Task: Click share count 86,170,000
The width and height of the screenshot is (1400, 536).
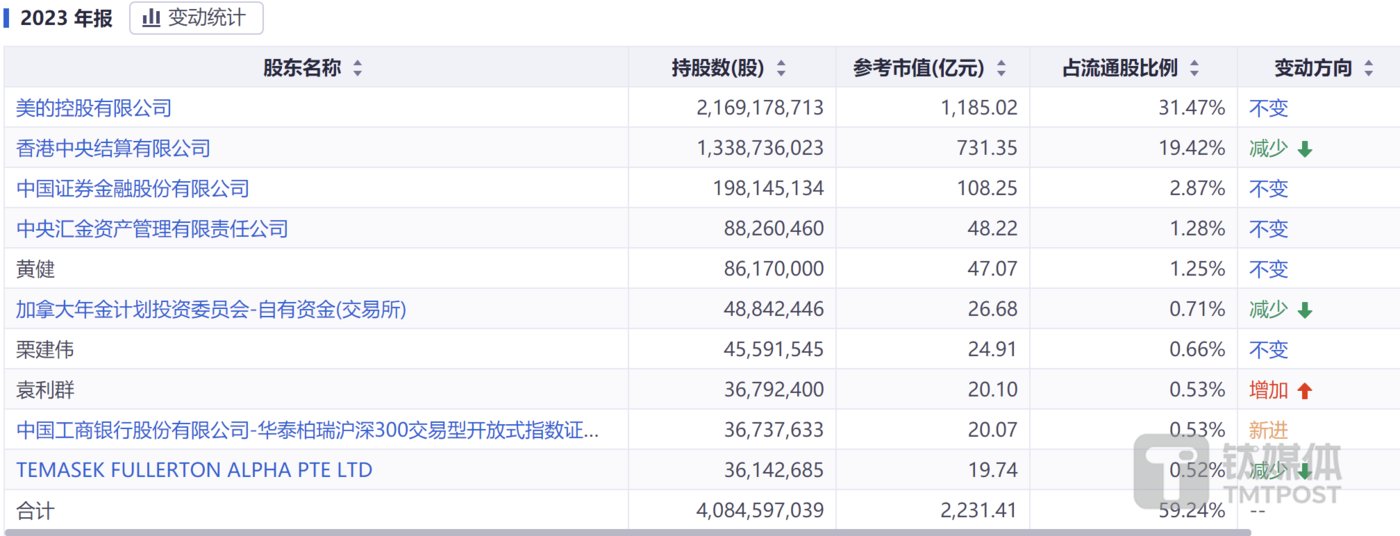Action: click(x=773, y=269)
